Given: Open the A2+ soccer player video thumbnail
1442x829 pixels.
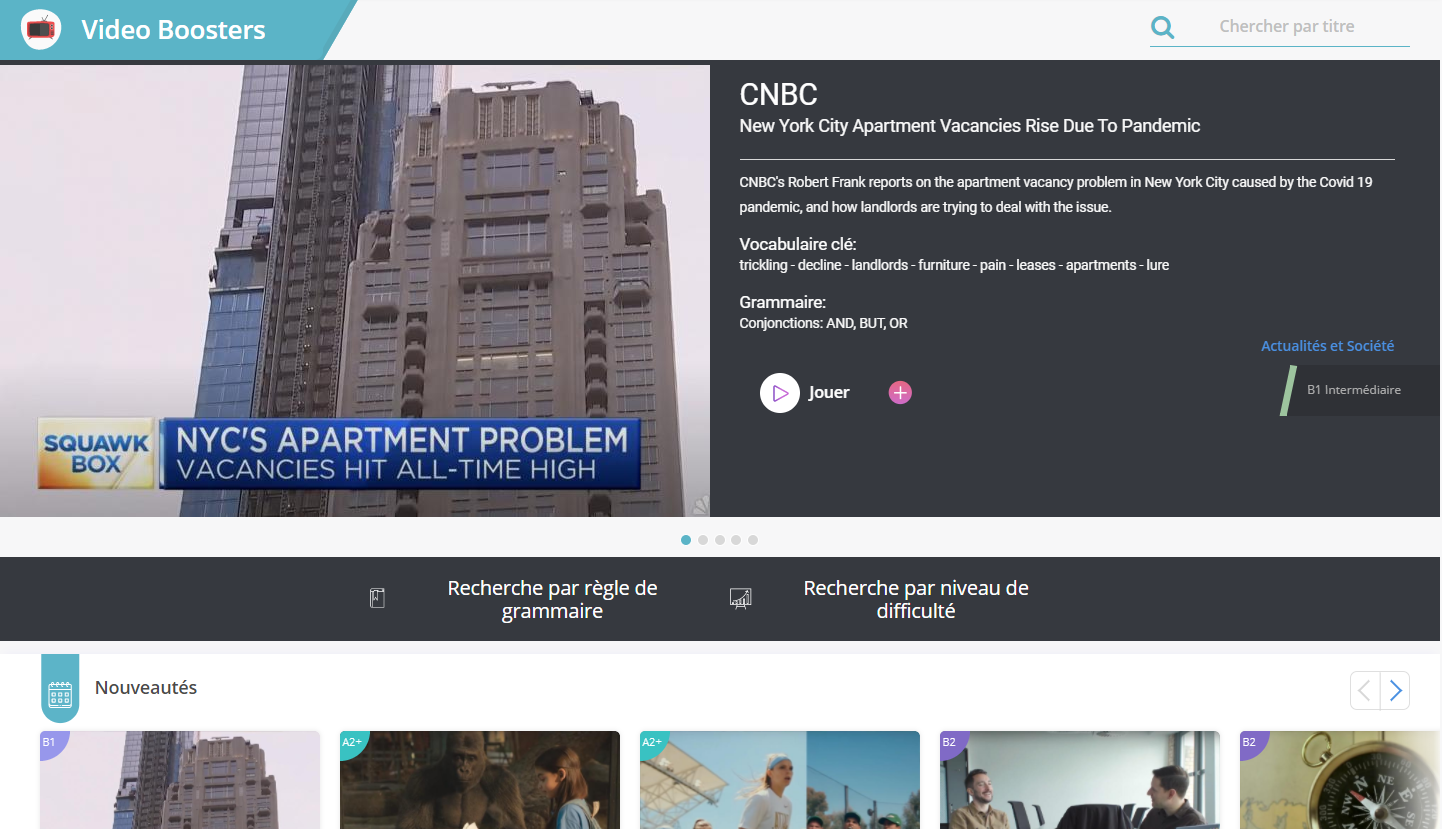Looking at the screenshot, I should (x=780, y=780).
